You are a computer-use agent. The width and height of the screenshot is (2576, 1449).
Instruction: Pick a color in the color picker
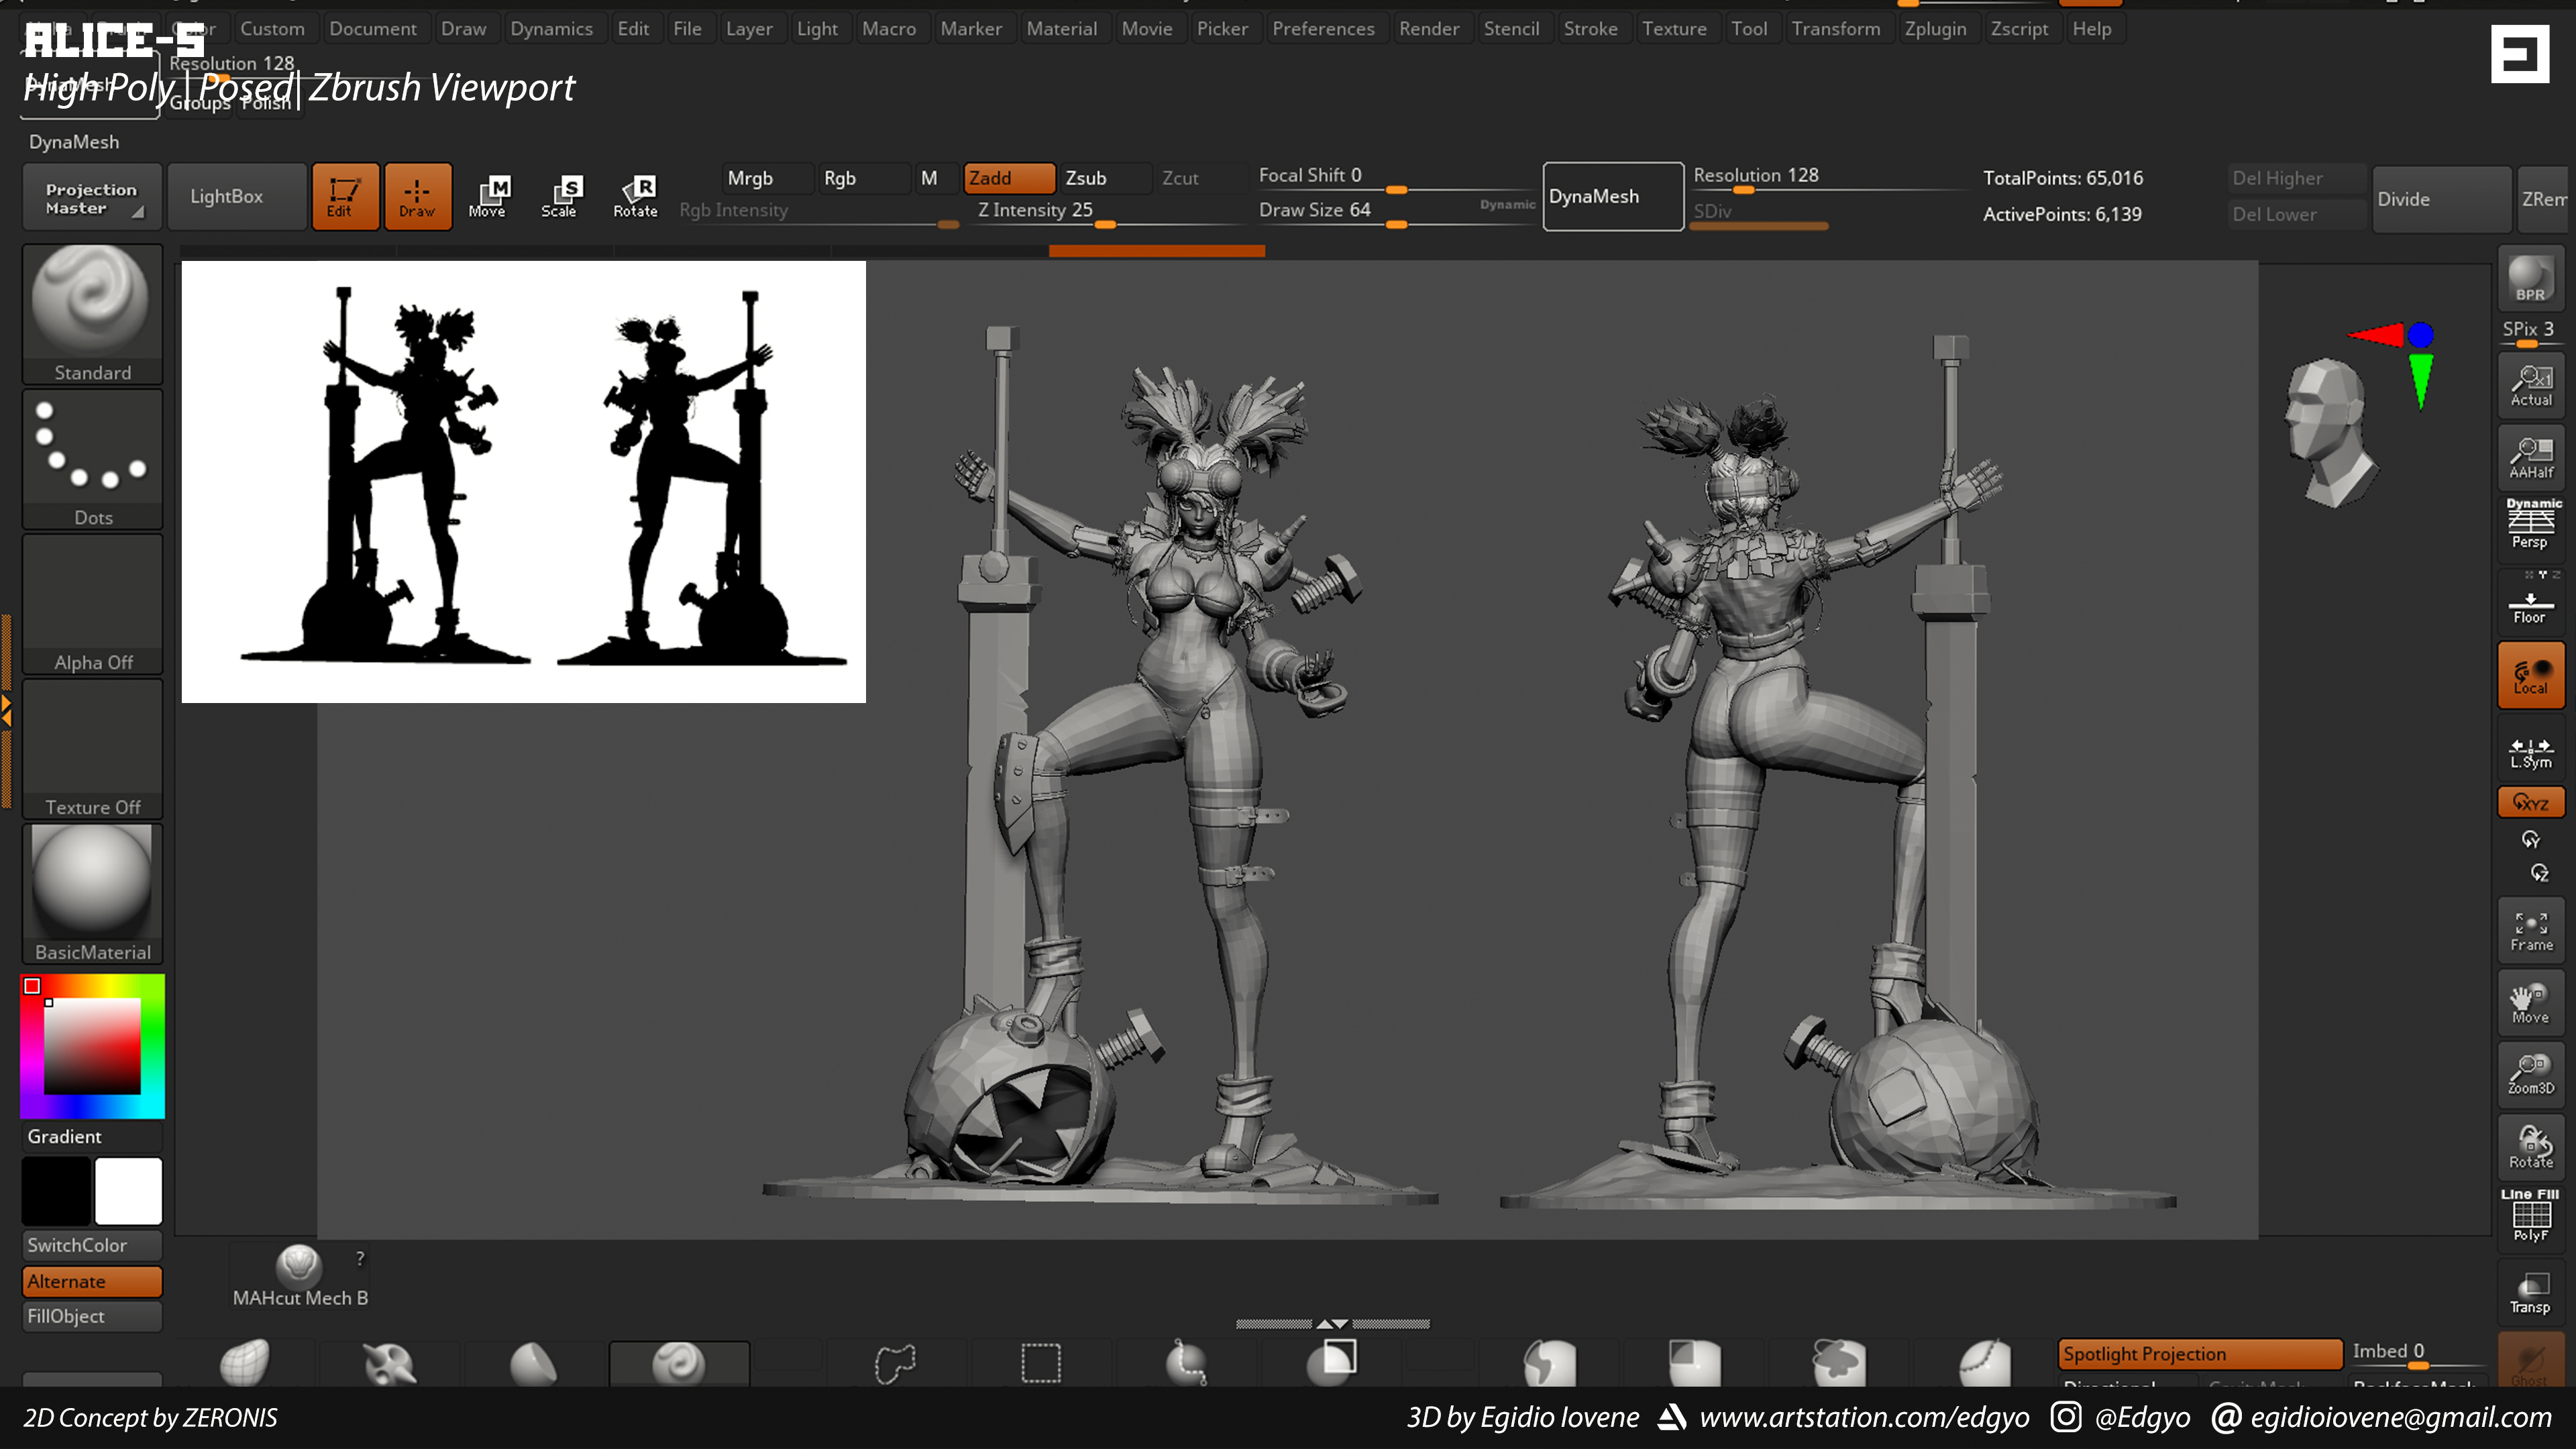click(92, 1046)
